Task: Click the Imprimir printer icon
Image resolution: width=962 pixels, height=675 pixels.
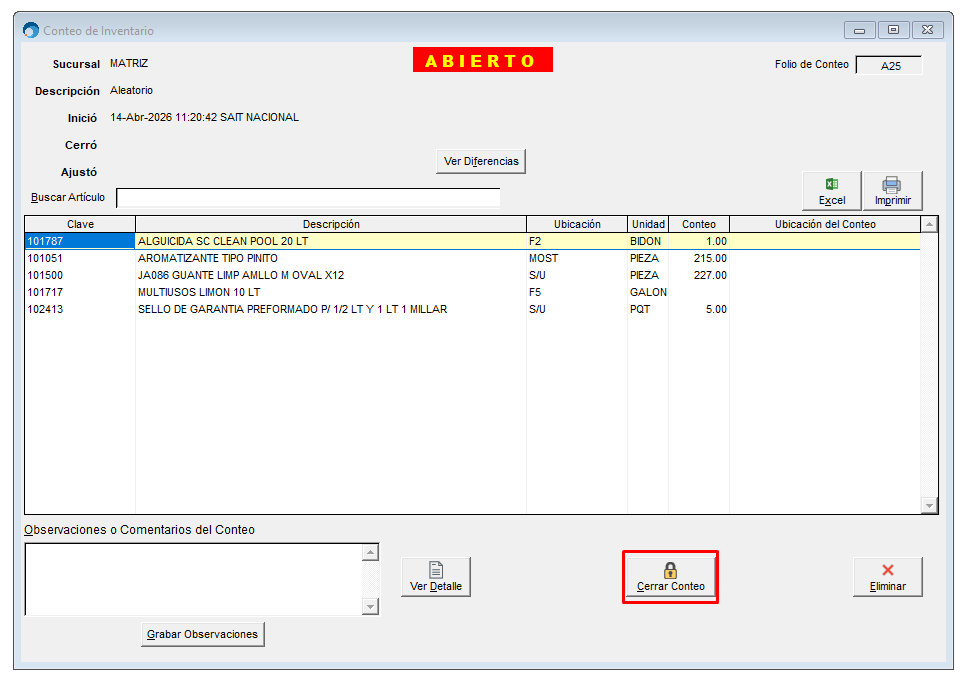Action: (x=892, y=190)
